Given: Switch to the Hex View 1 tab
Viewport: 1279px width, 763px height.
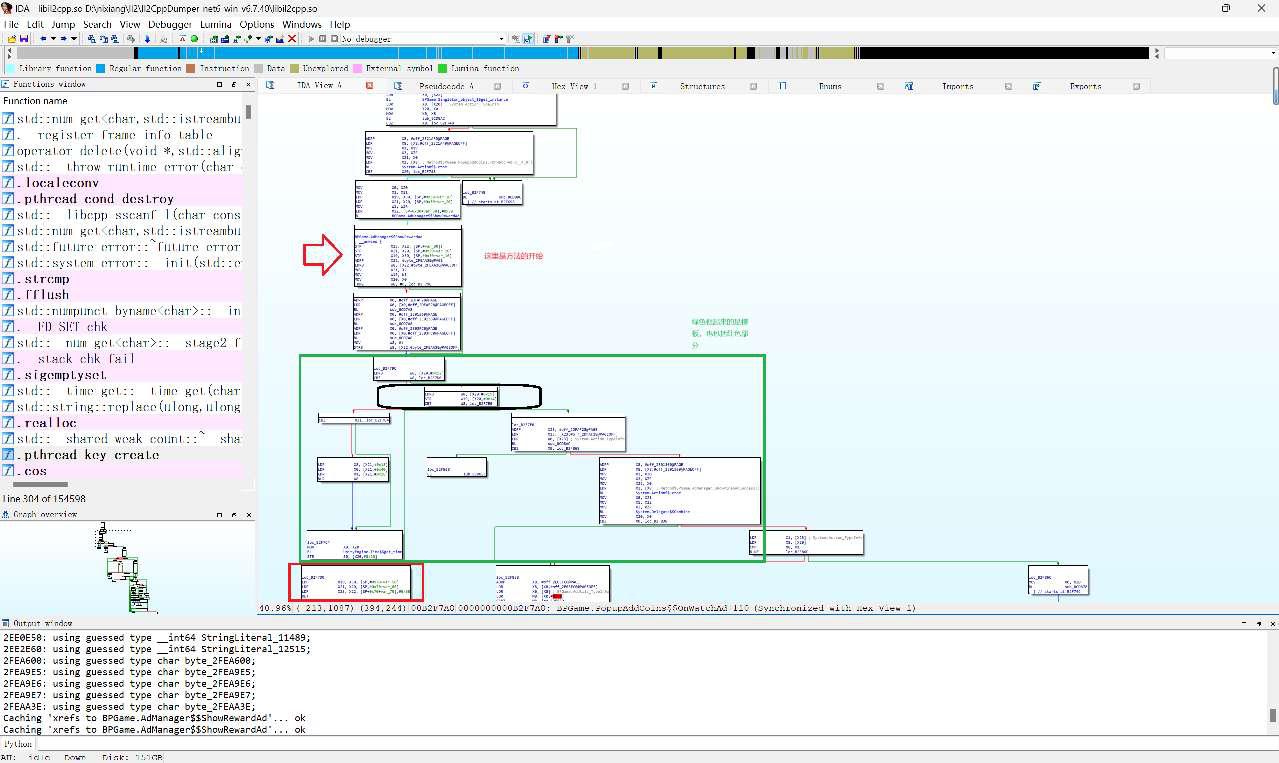Looking at the screenshot, I should point(574,86).
